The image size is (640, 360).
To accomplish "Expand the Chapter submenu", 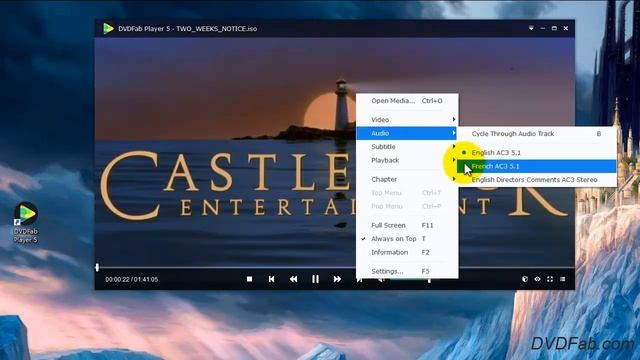I will [x=407, y=179].
